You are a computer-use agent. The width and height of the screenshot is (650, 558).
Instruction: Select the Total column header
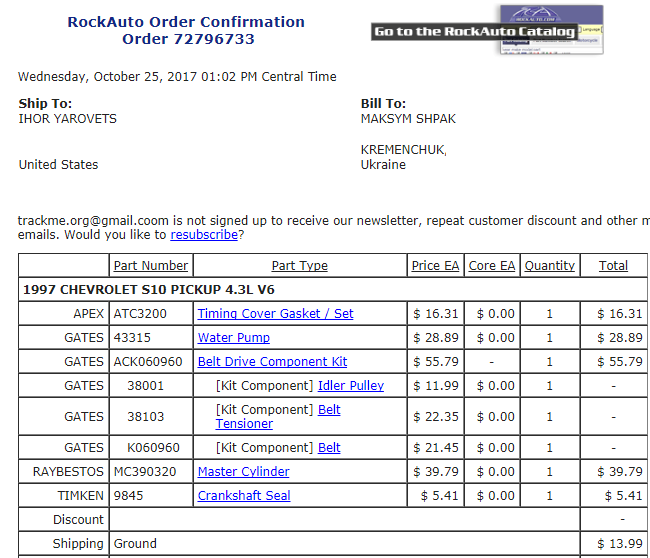click(614, 265)
